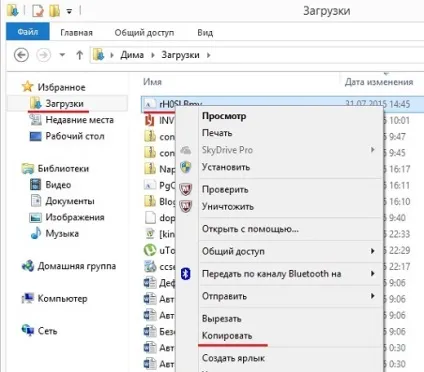
Task: Select the ccse... installer file icon
Action: (150, 266)
